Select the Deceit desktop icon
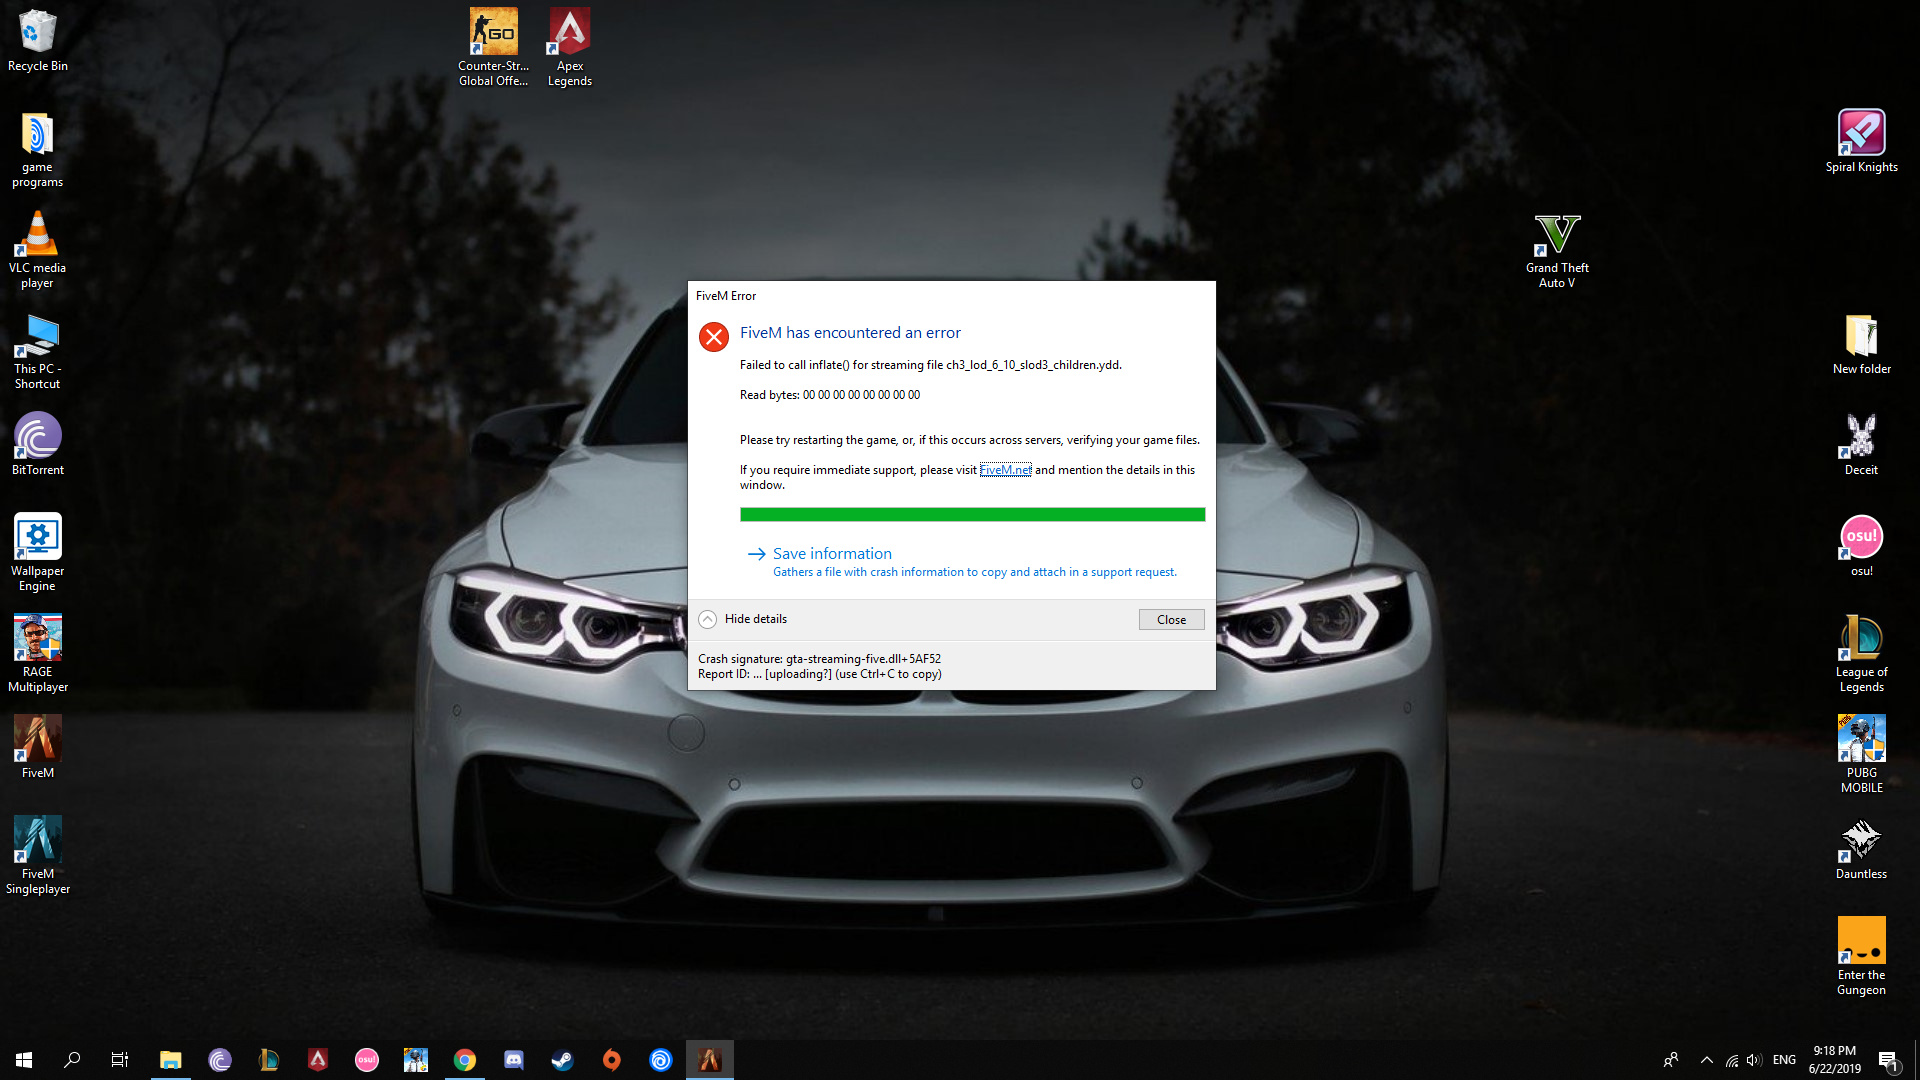 point(1861,444)
